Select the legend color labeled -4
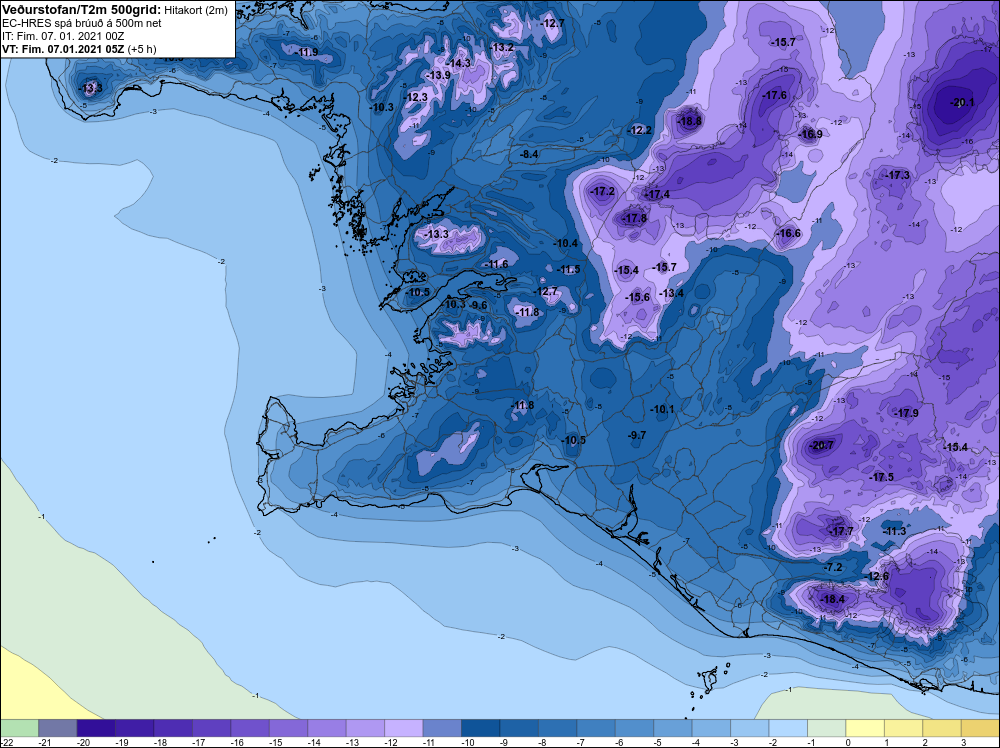Image resolution: width=1000 pixels, height=748 pixels. [711, 728]
